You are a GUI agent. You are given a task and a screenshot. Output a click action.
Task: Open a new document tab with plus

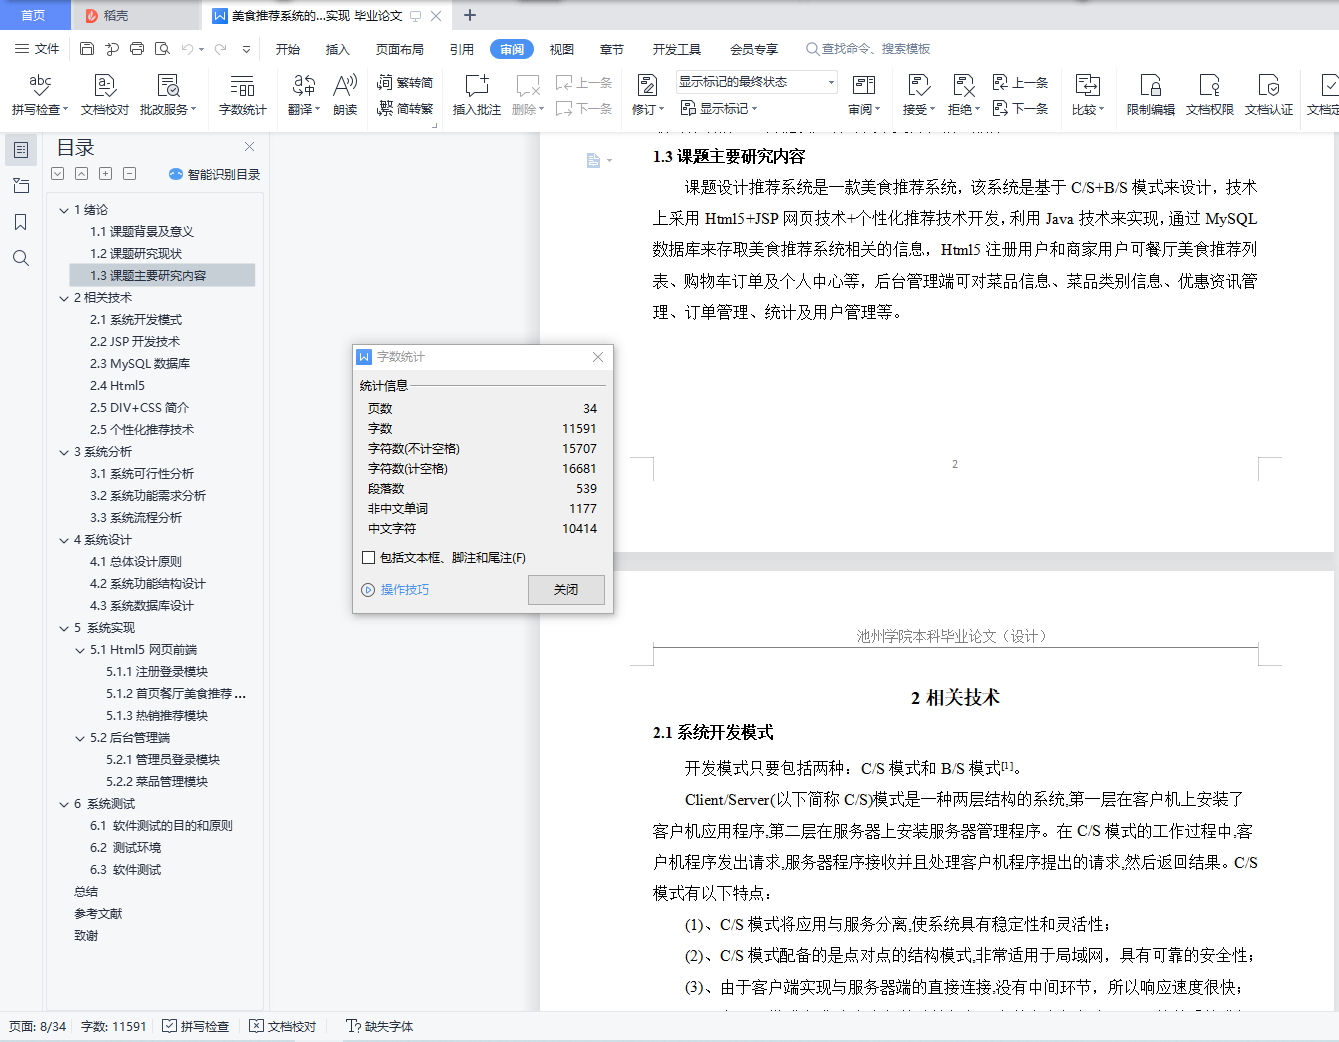(x=470, y=15)
